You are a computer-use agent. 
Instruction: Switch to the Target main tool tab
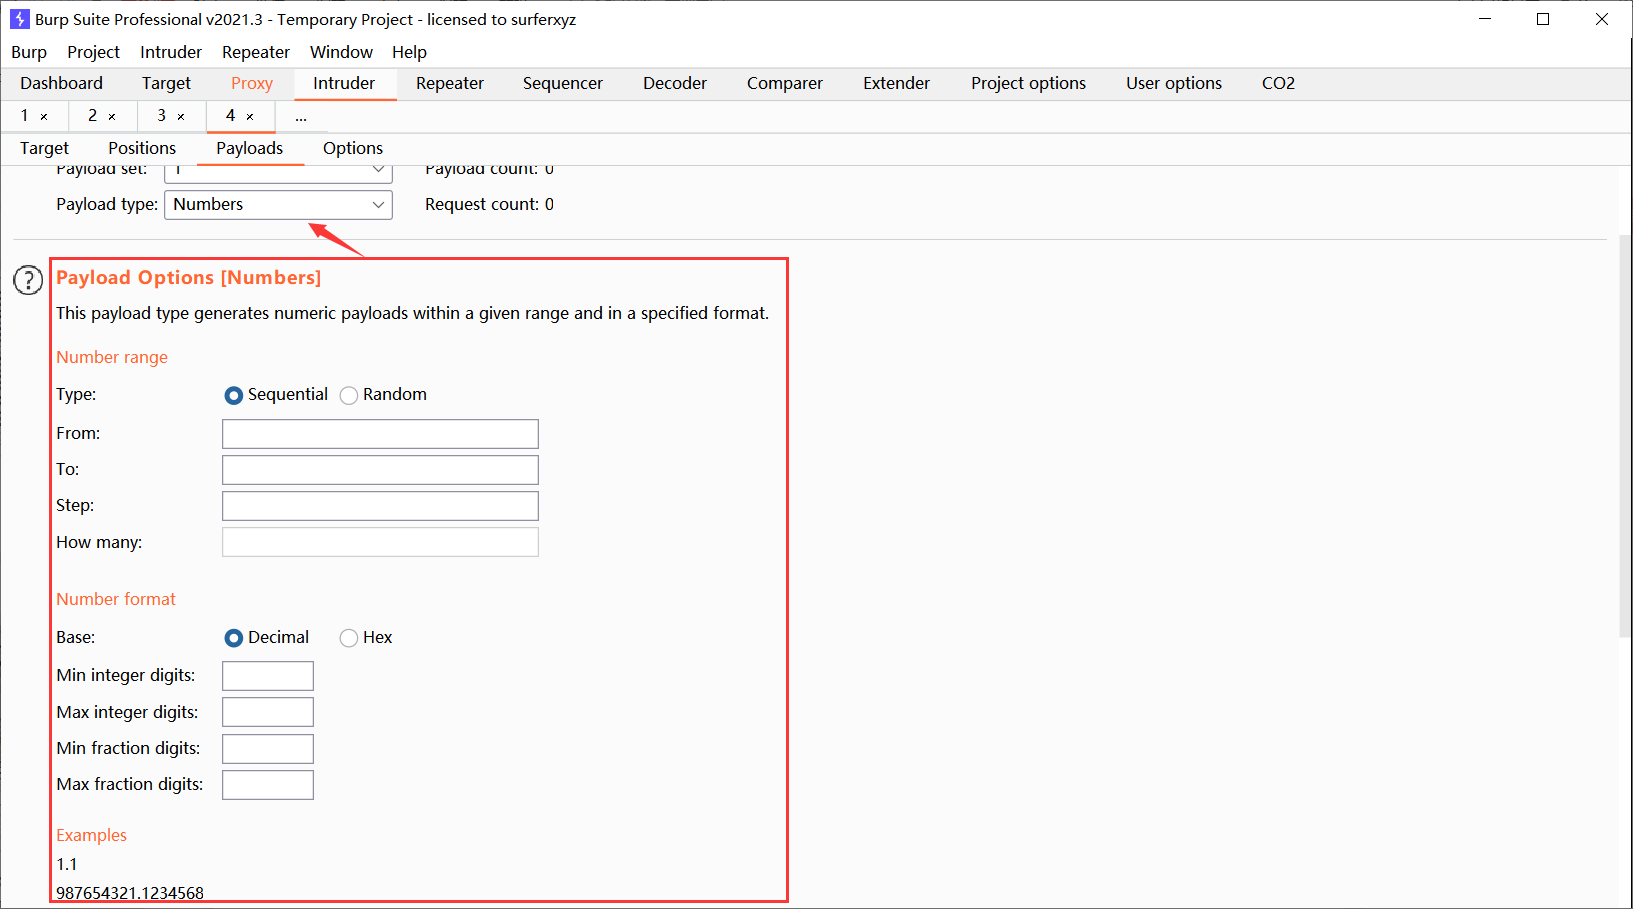(166, 84)
